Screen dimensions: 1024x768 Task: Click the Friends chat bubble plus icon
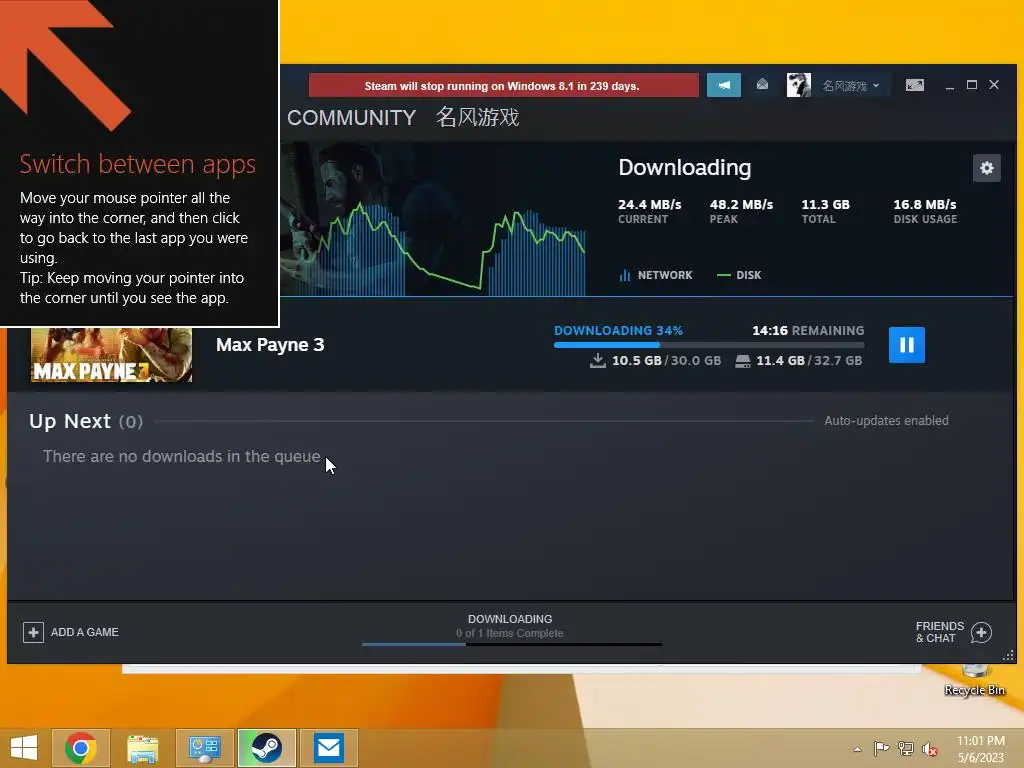[981, 632]
